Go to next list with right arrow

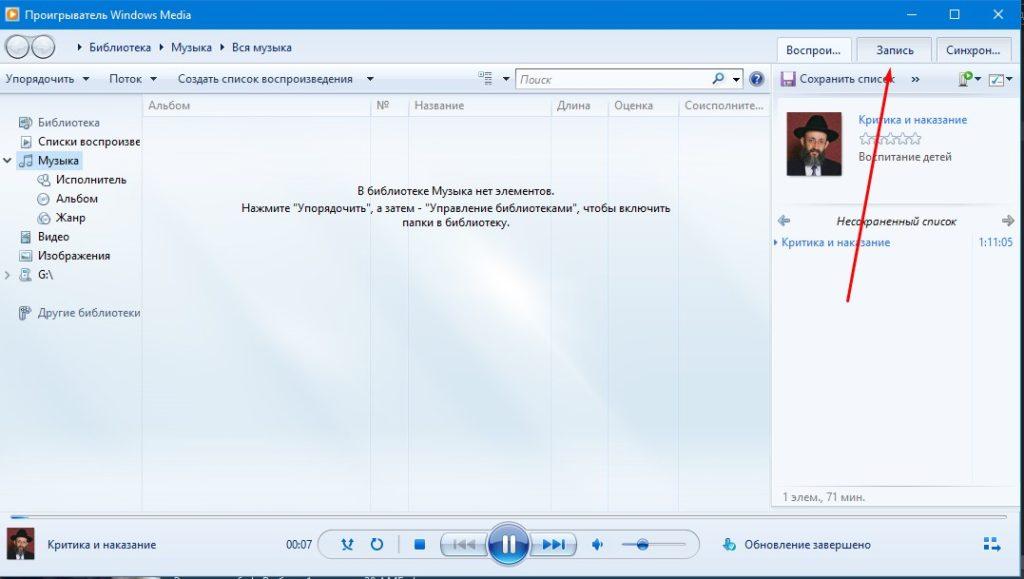[x=1008, y=221]
